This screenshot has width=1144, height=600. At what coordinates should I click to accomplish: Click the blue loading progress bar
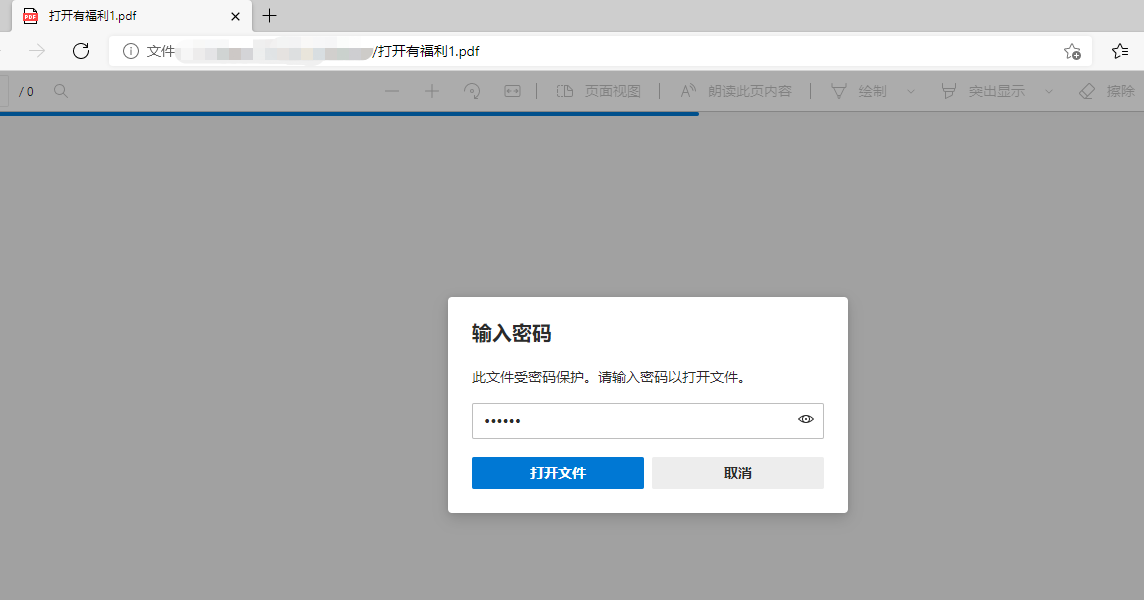(x=350, y=113)
